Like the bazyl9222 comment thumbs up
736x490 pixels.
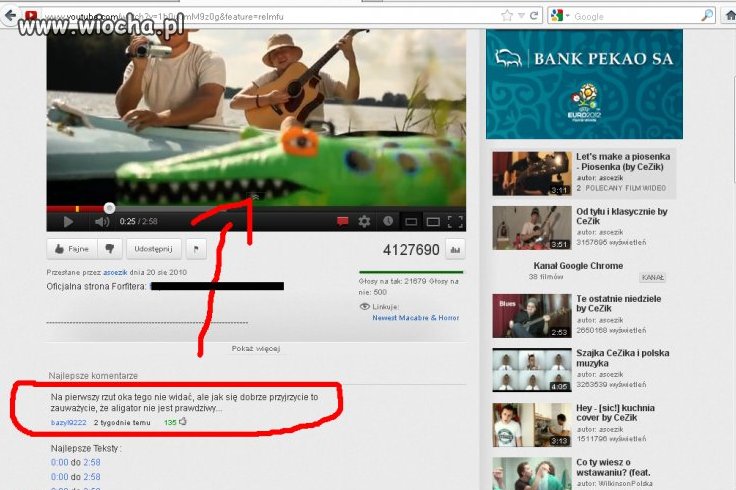183,421
